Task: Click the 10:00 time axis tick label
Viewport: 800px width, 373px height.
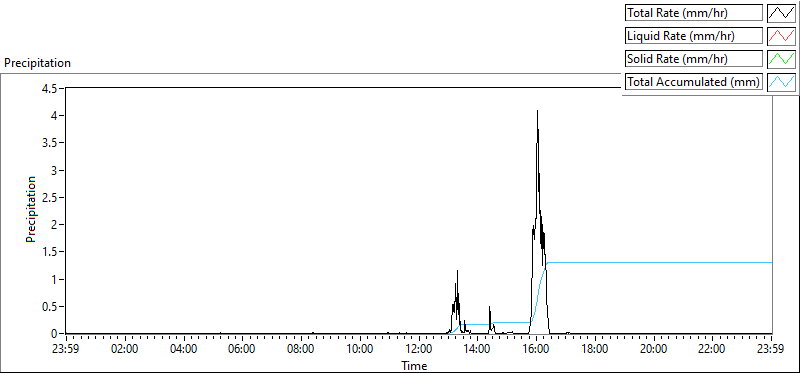Action: (x=360, y=350)
